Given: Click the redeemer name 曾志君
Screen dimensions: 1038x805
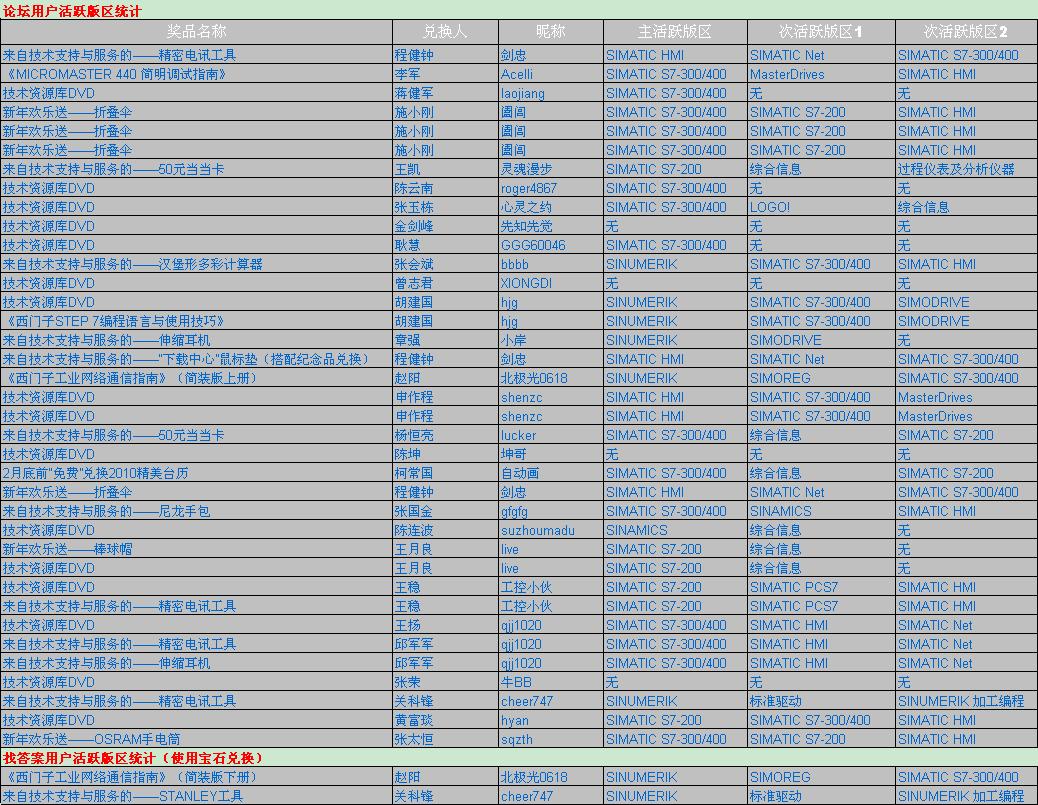Looking at the screenshot, I should tap(414, 283).
